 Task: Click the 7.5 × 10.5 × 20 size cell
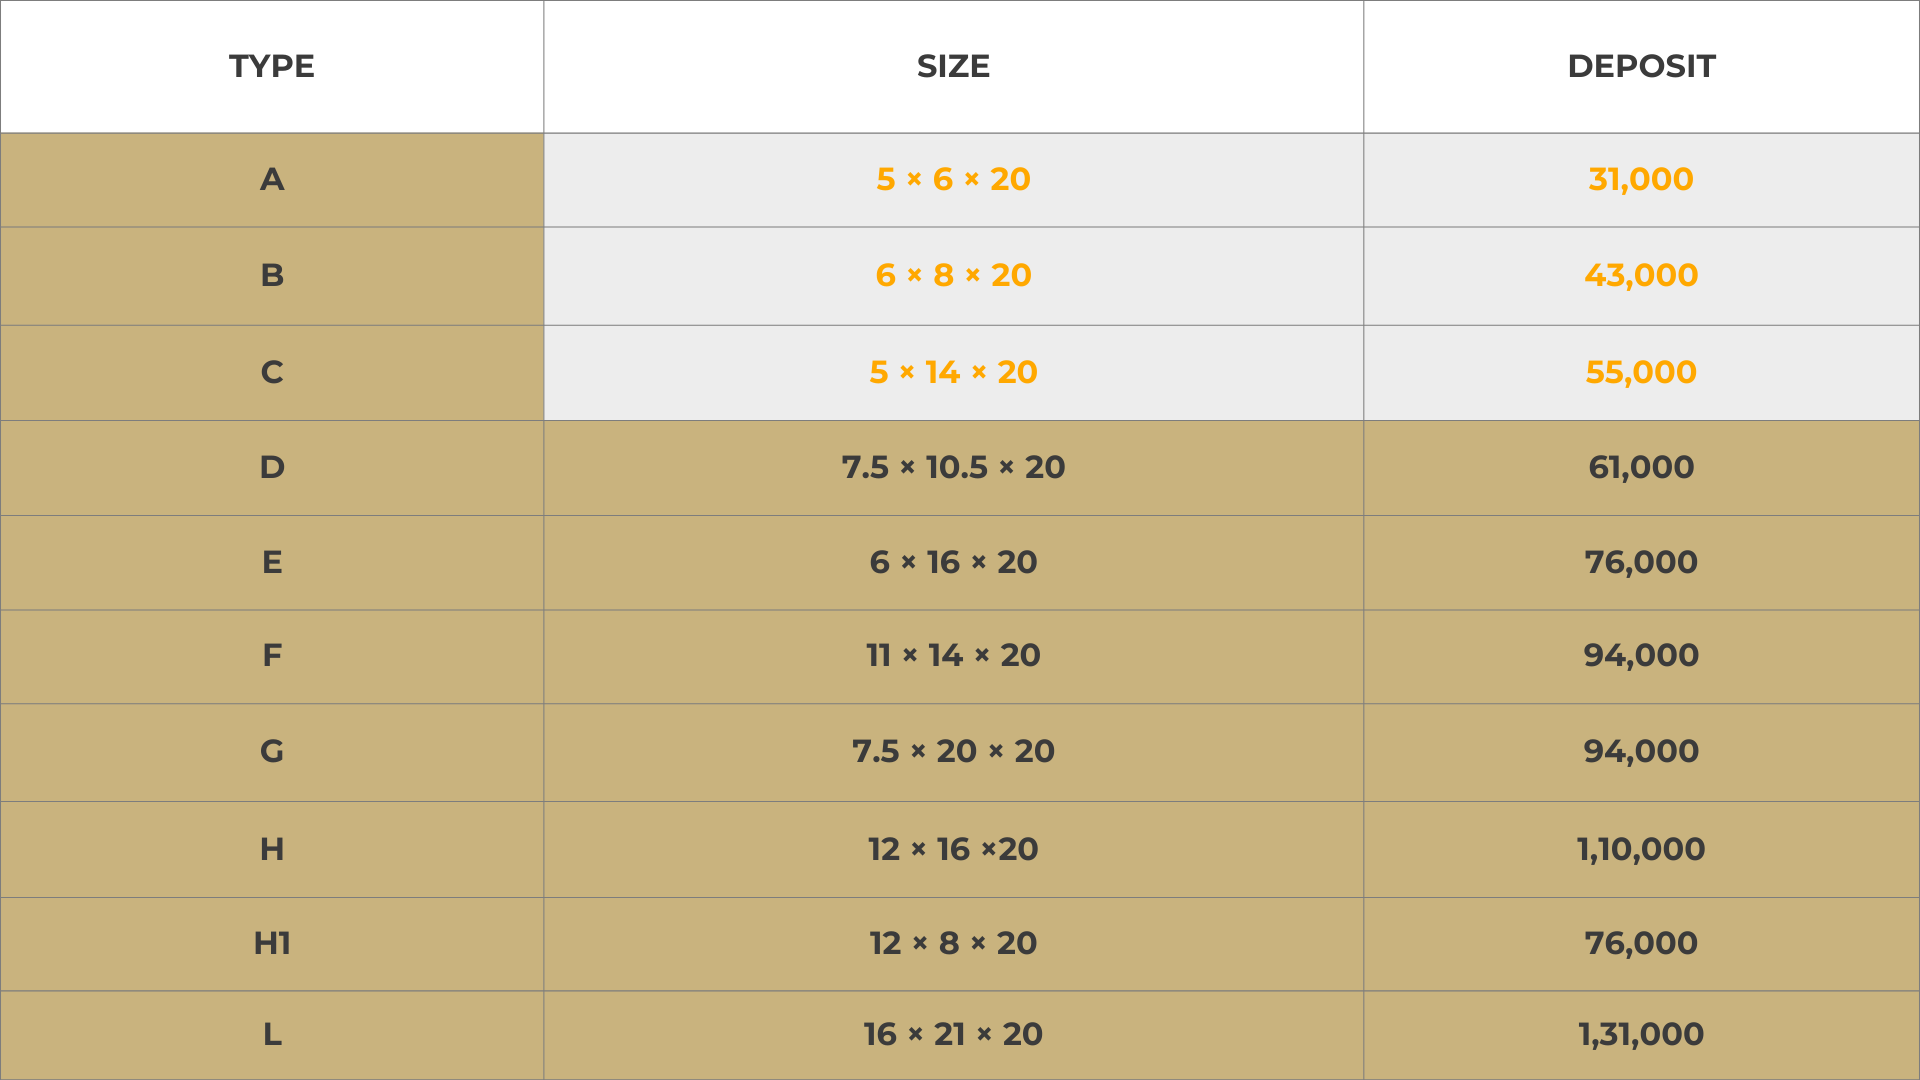(953, 467)
